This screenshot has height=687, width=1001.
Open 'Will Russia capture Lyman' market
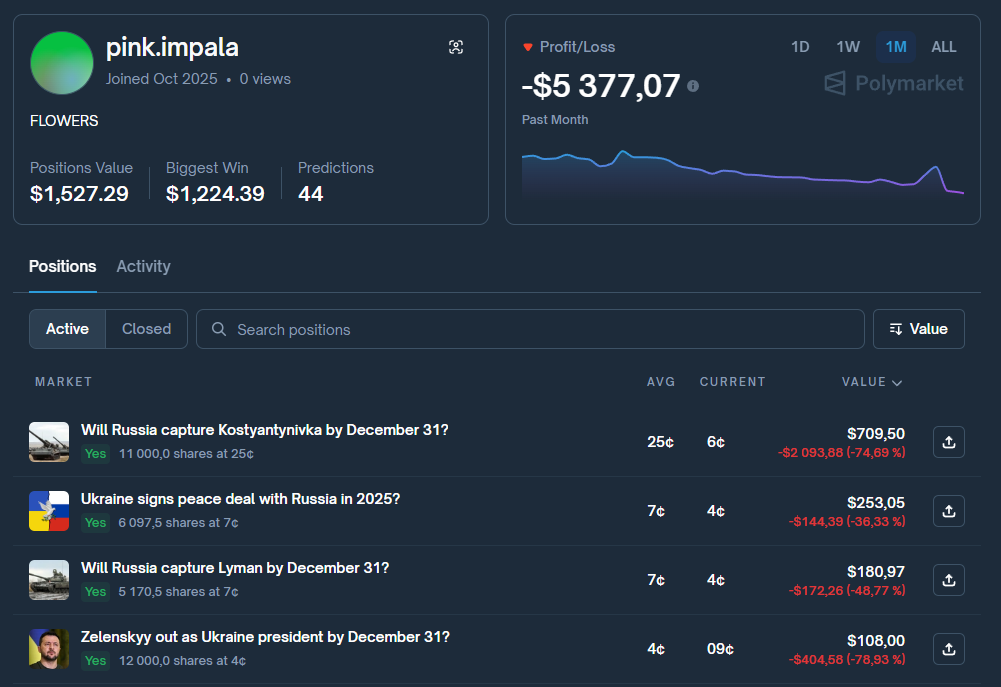point(235,568)
